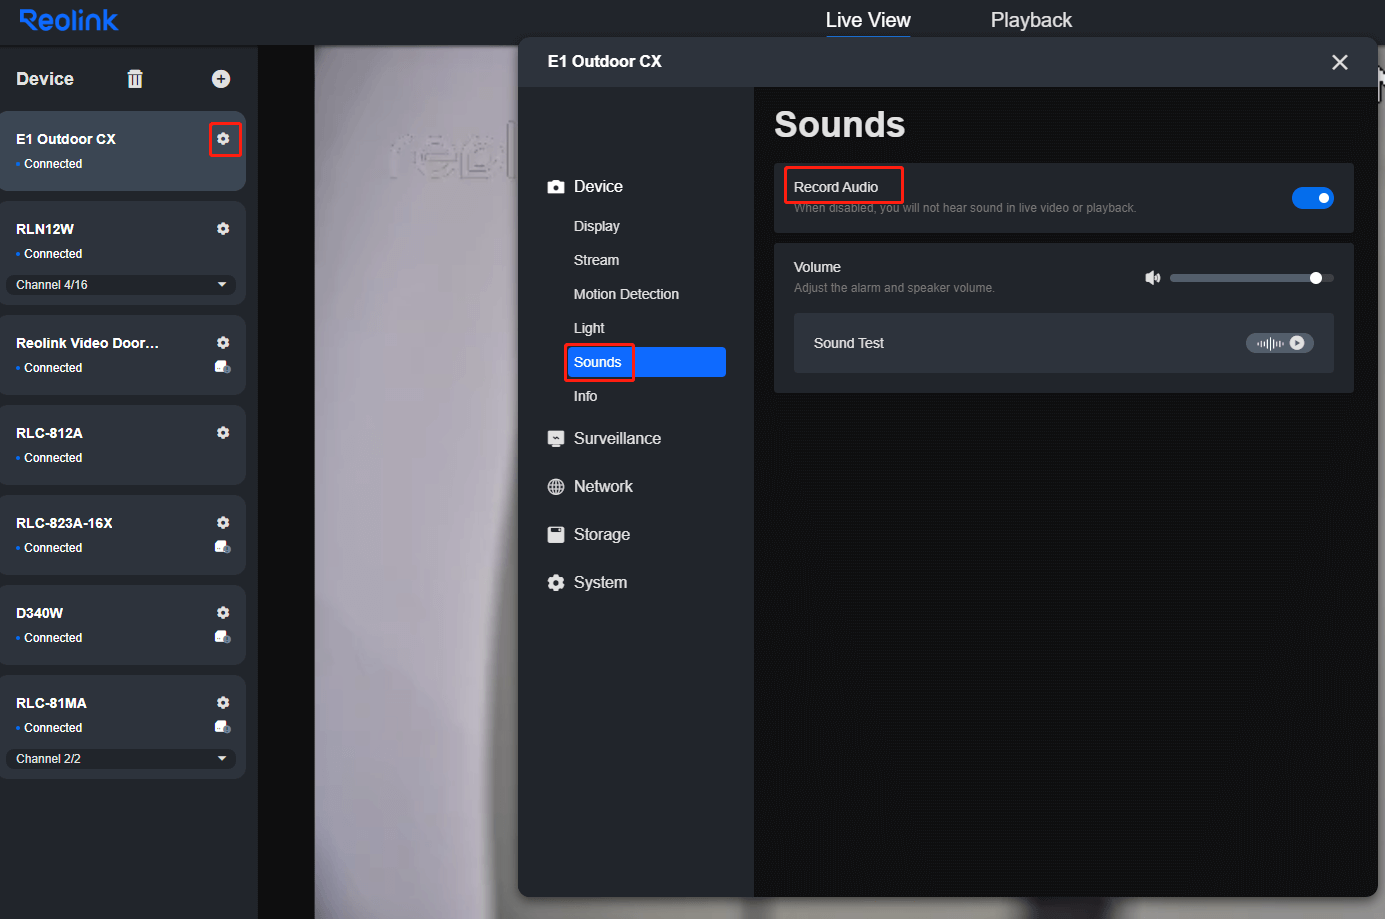Image resolution: width=1385 pixels, height=919 pixels.
Task: Expand the Device settings section
Action: click(x=586, y=187)
